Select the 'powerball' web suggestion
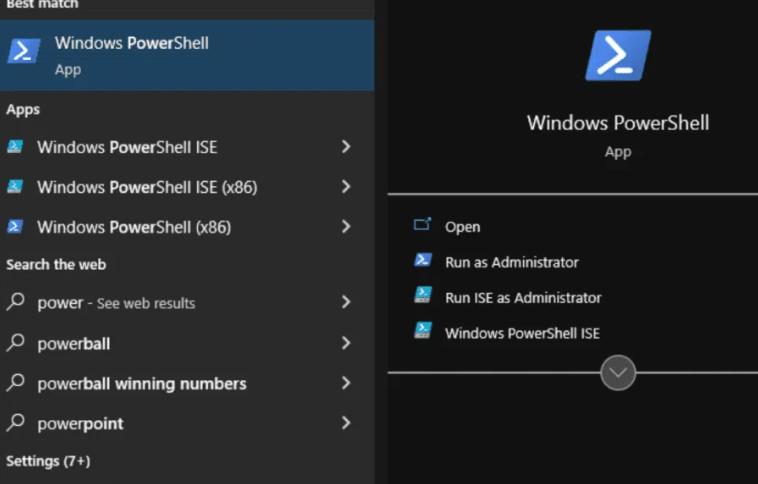This screenshot has height=484, width=758. tap(187, 343)
